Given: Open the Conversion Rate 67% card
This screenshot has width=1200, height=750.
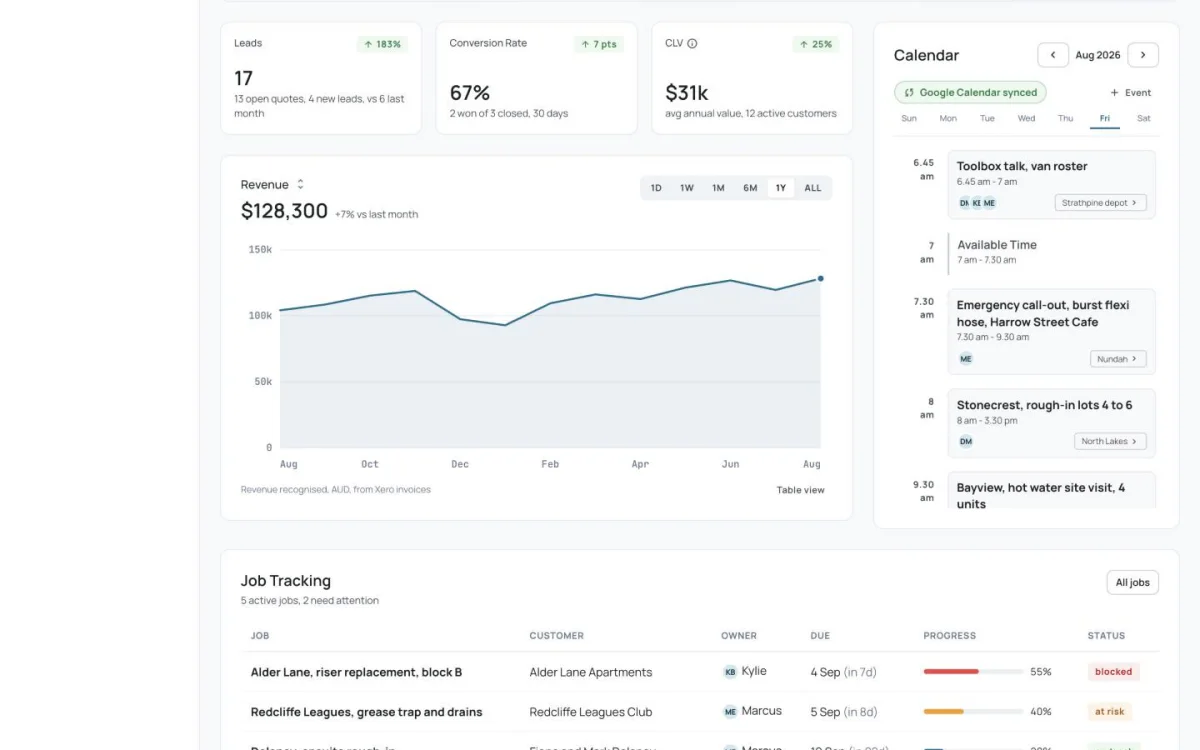Looking at the screenshot, I should point(536,78).
